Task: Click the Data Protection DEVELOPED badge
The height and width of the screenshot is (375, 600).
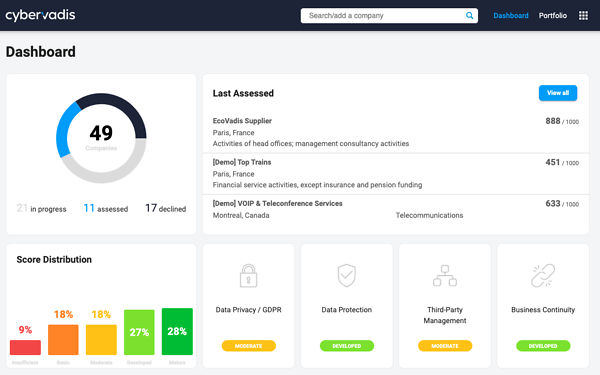Action: pyautogui.click(x=347, y=346)
